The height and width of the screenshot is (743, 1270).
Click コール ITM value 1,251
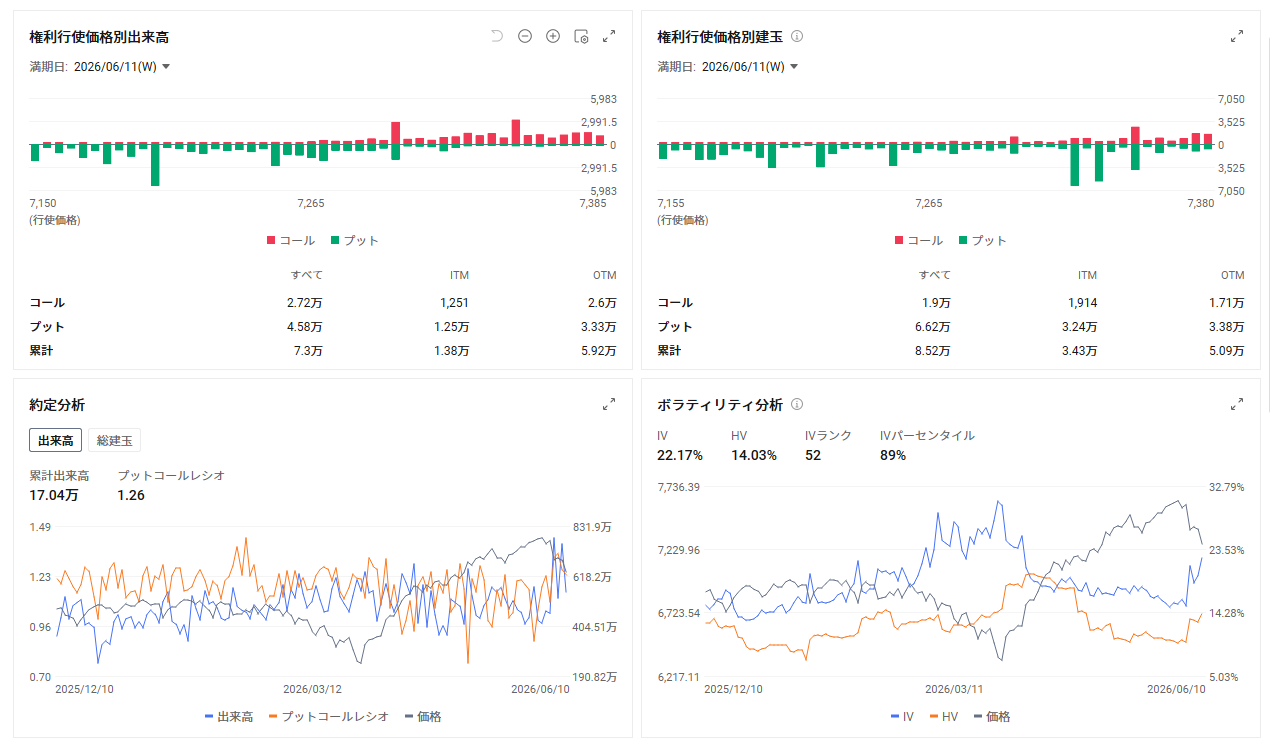click(x=455, y=302)
